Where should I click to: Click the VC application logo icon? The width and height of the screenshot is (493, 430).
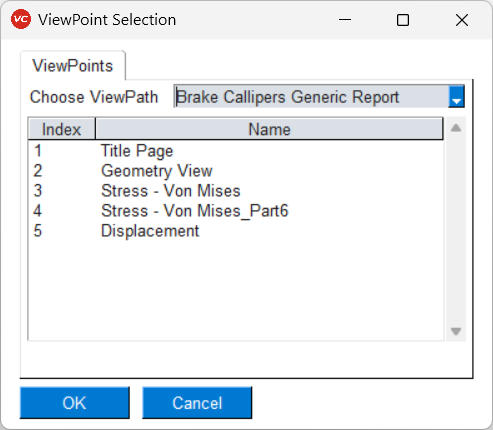click(x=21, y=19)
